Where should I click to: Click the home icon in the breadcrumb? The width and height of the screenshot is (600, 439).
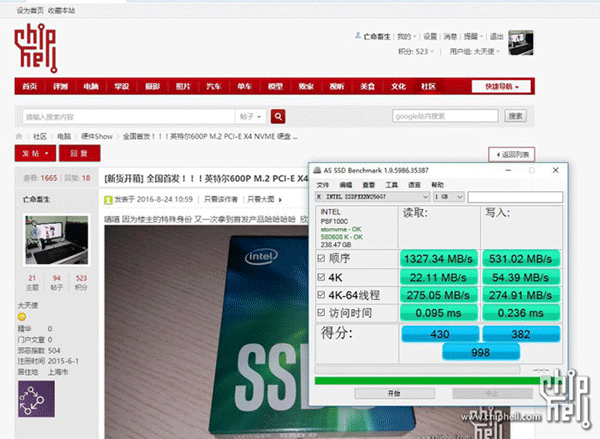(18, 136)
